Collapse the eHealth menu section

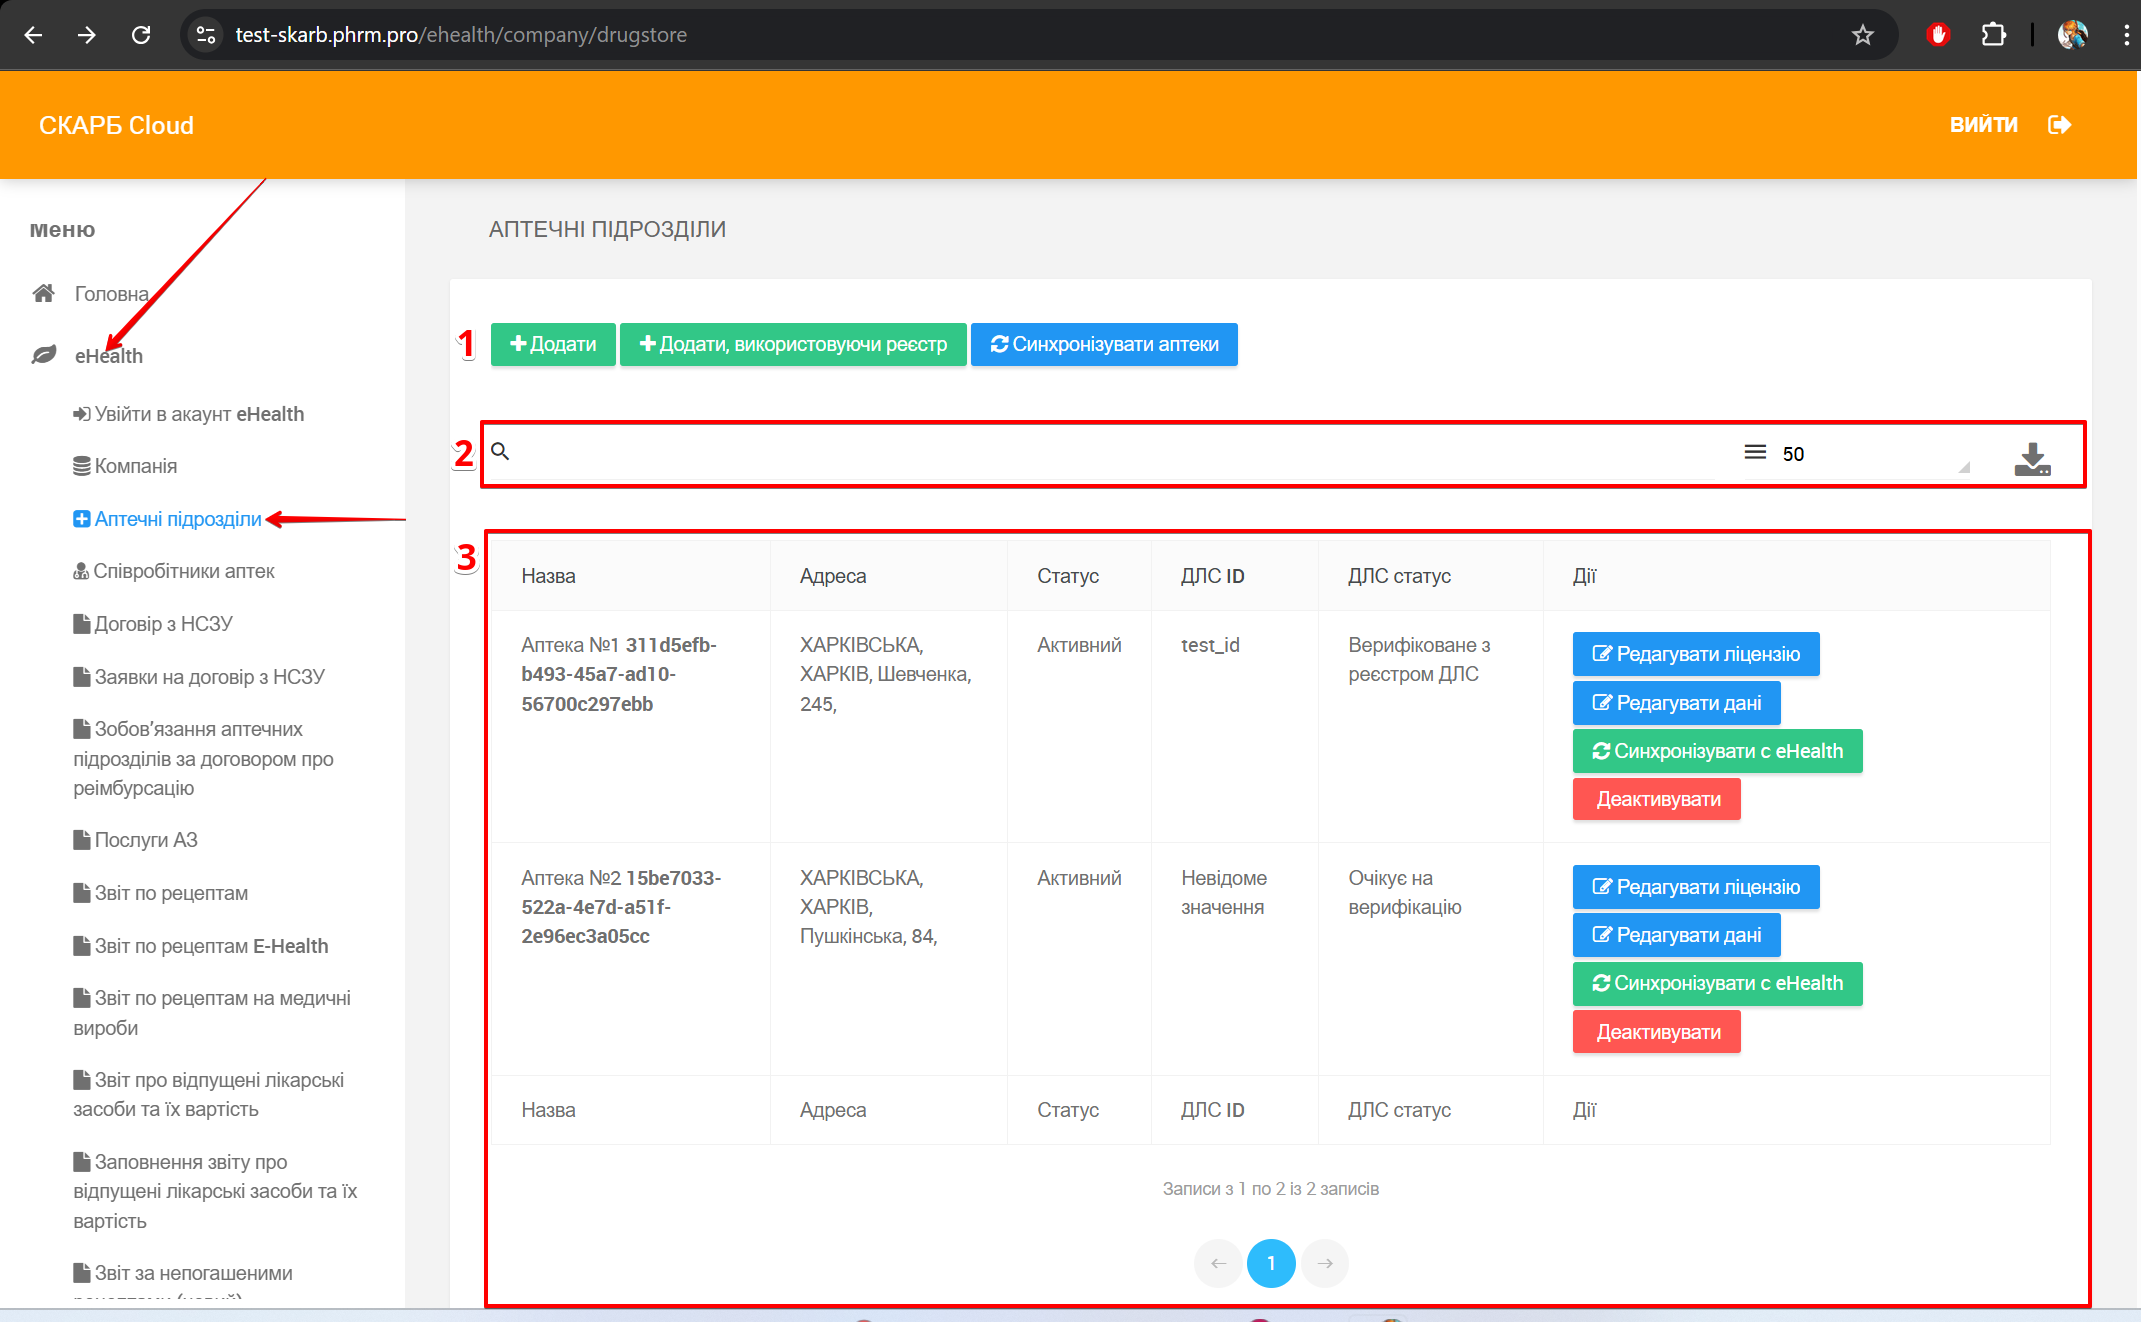tap(108, 356)
